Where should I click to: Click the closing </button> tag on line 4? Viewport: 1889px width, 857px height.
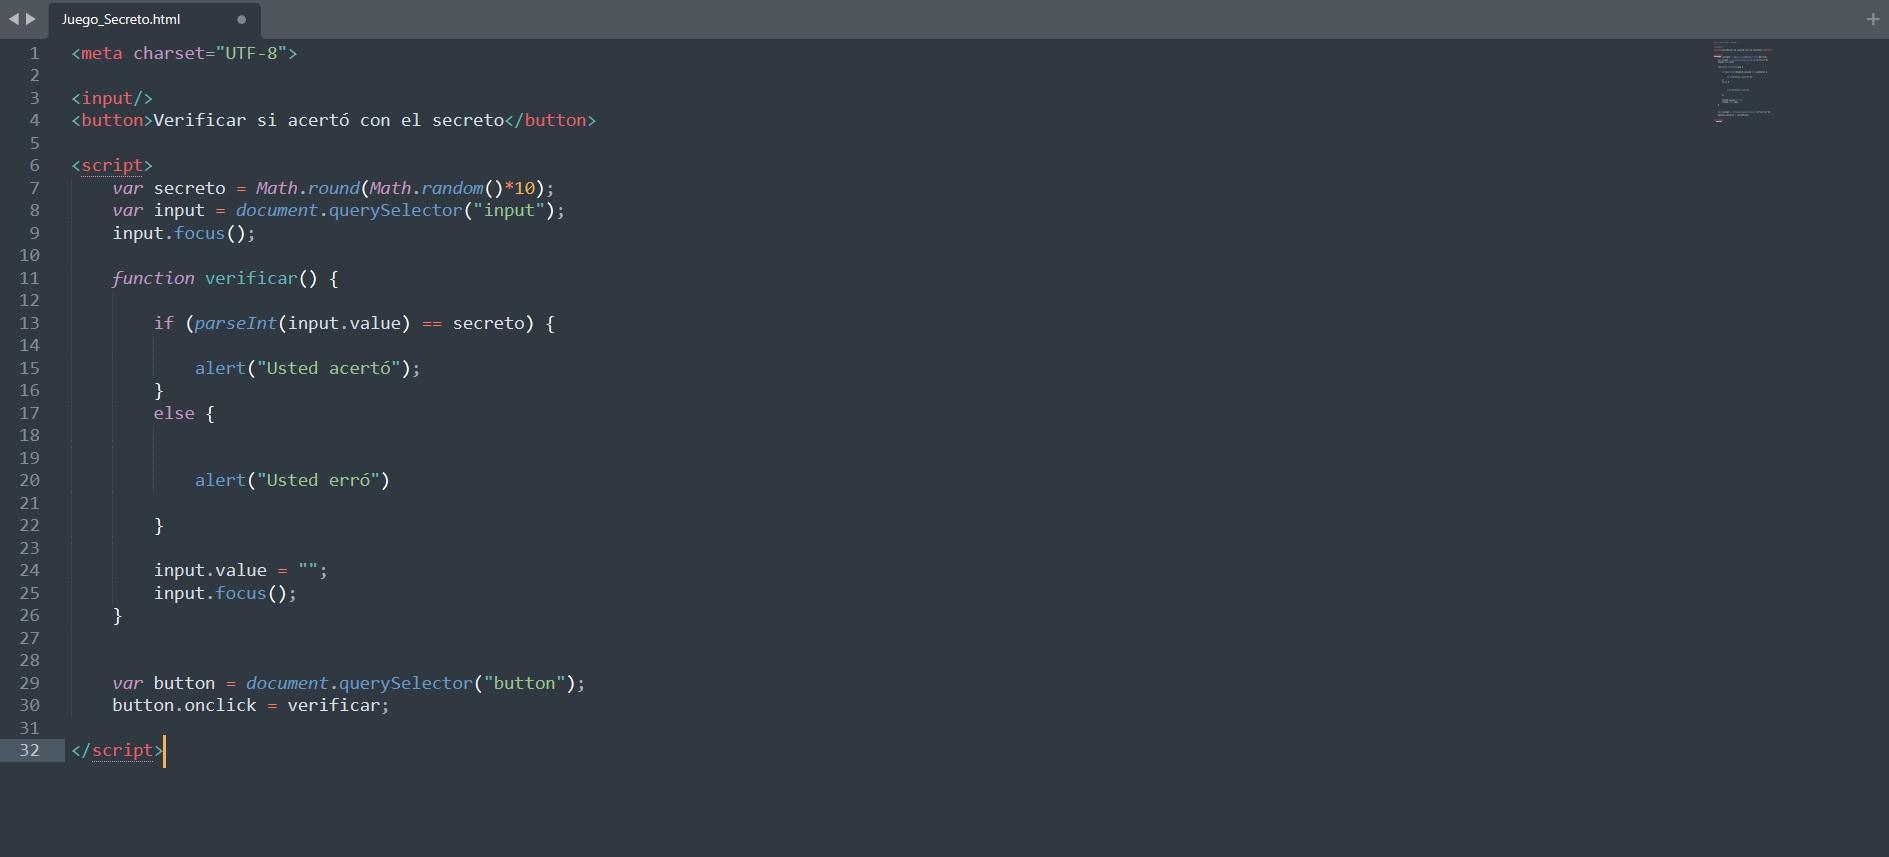point(550,120)
